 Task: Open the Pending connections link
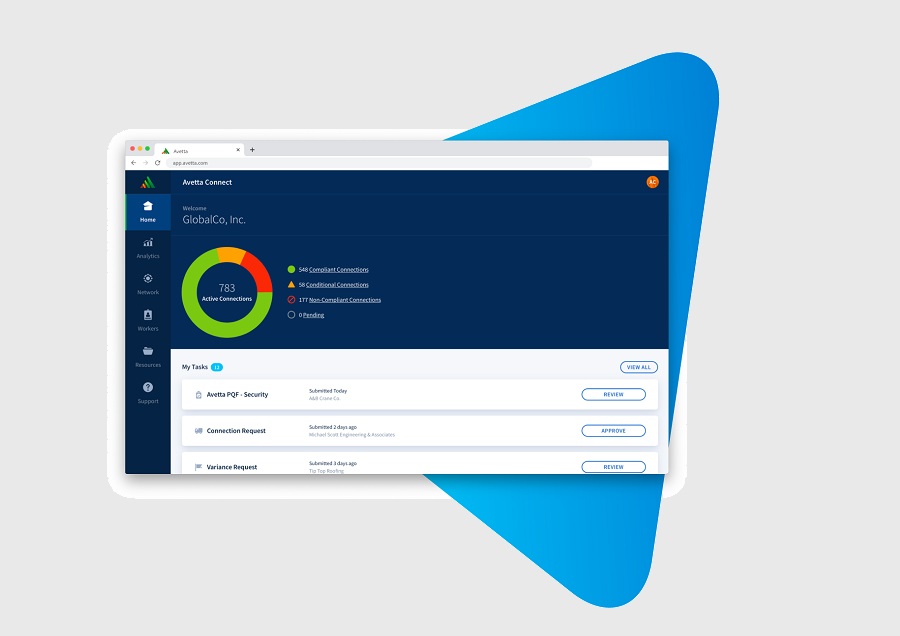(x=313, y=315)
